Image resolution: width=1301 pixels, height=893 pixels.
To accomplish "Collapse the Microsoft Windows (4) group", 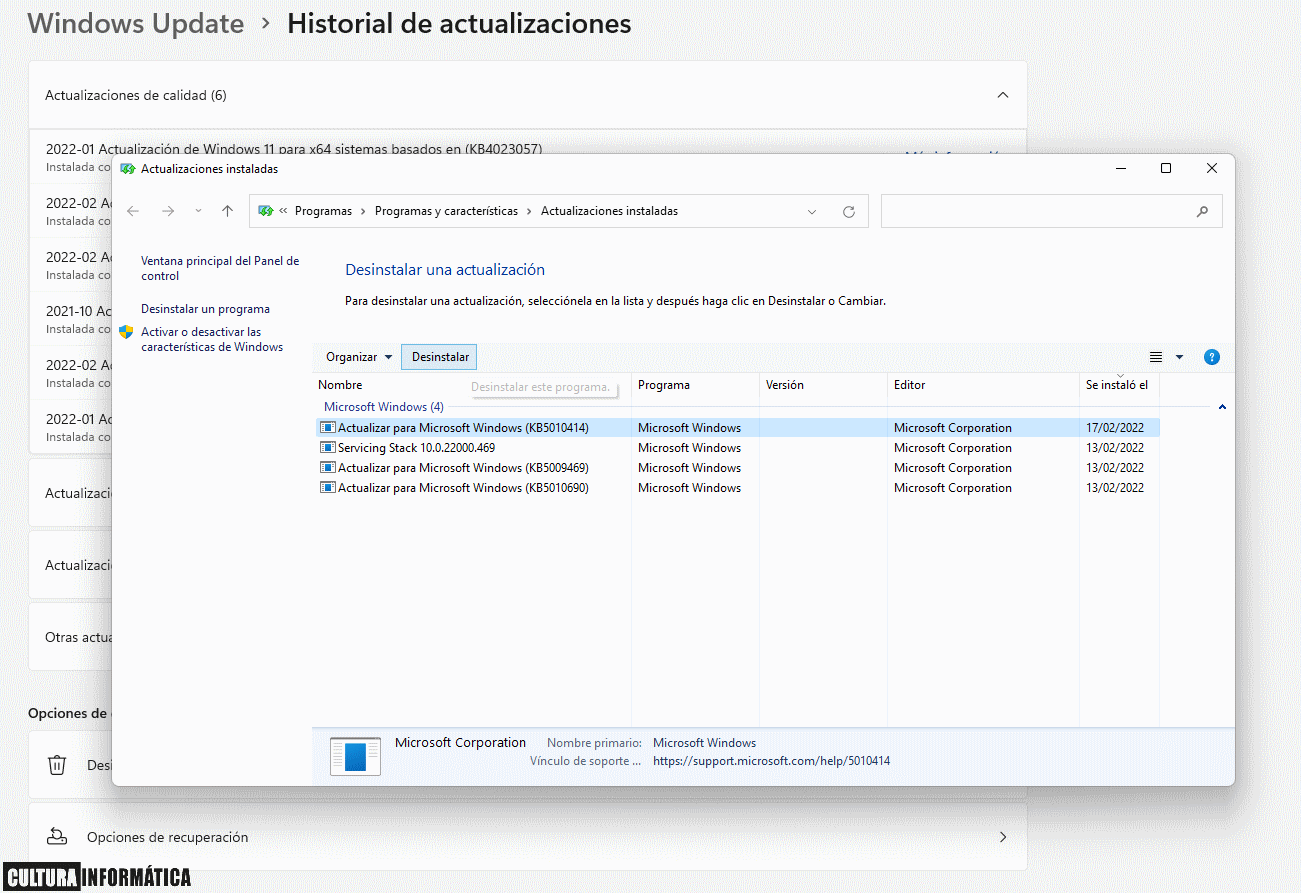I will (1222, 407).
